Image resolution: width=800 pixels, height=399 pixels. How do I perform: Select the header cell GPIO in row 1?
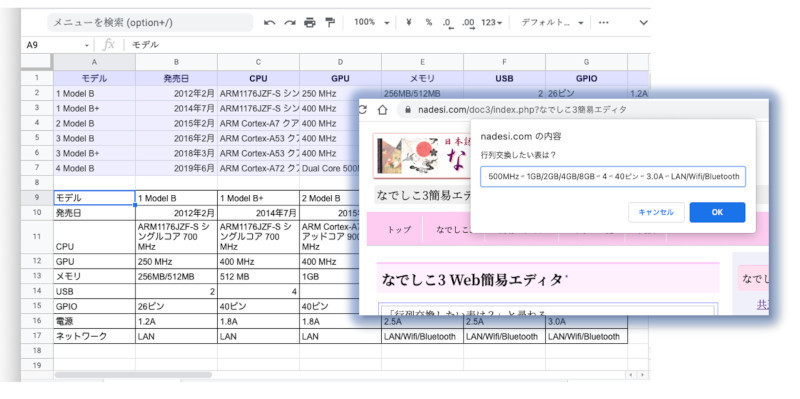[586, 79]
